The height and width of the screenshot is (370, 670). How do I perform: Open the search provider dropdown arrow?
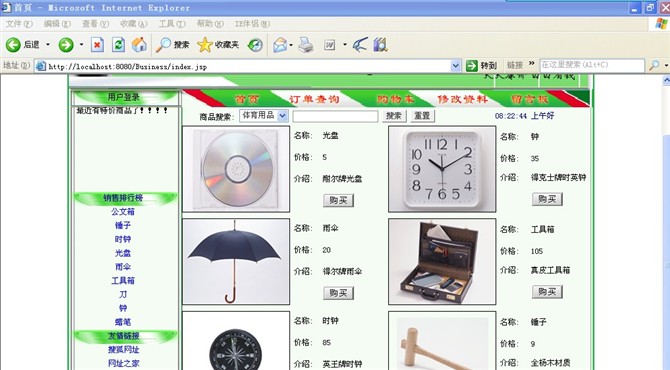(x=666, y=65)
